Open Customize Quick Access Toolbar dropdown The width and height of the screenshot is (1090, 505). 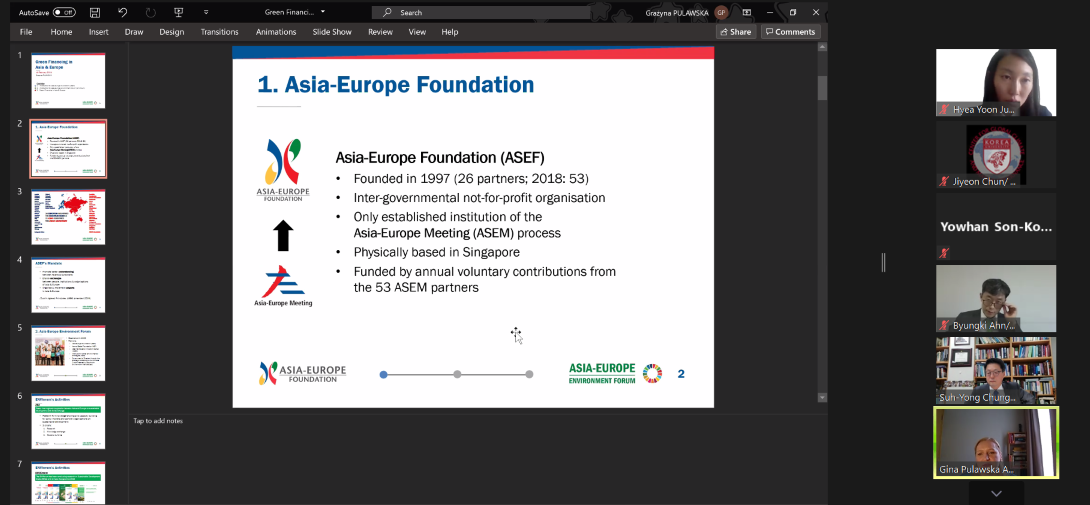point(206,13)
